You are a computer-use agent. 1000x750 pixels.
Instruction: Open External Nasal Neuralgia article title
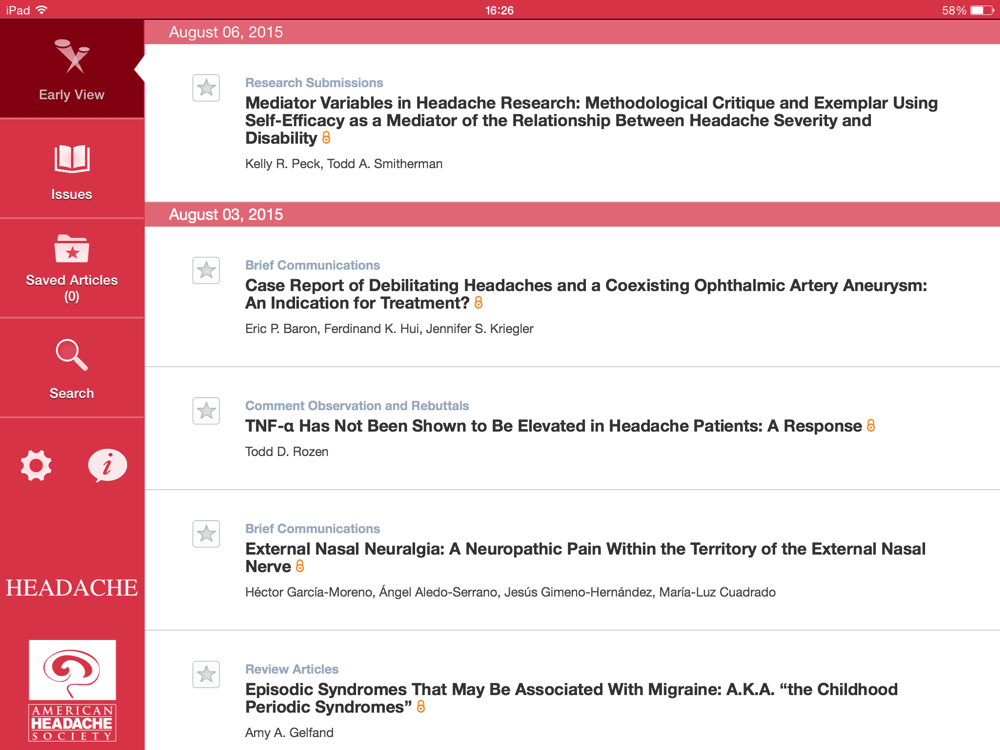[x=585, y=557]
